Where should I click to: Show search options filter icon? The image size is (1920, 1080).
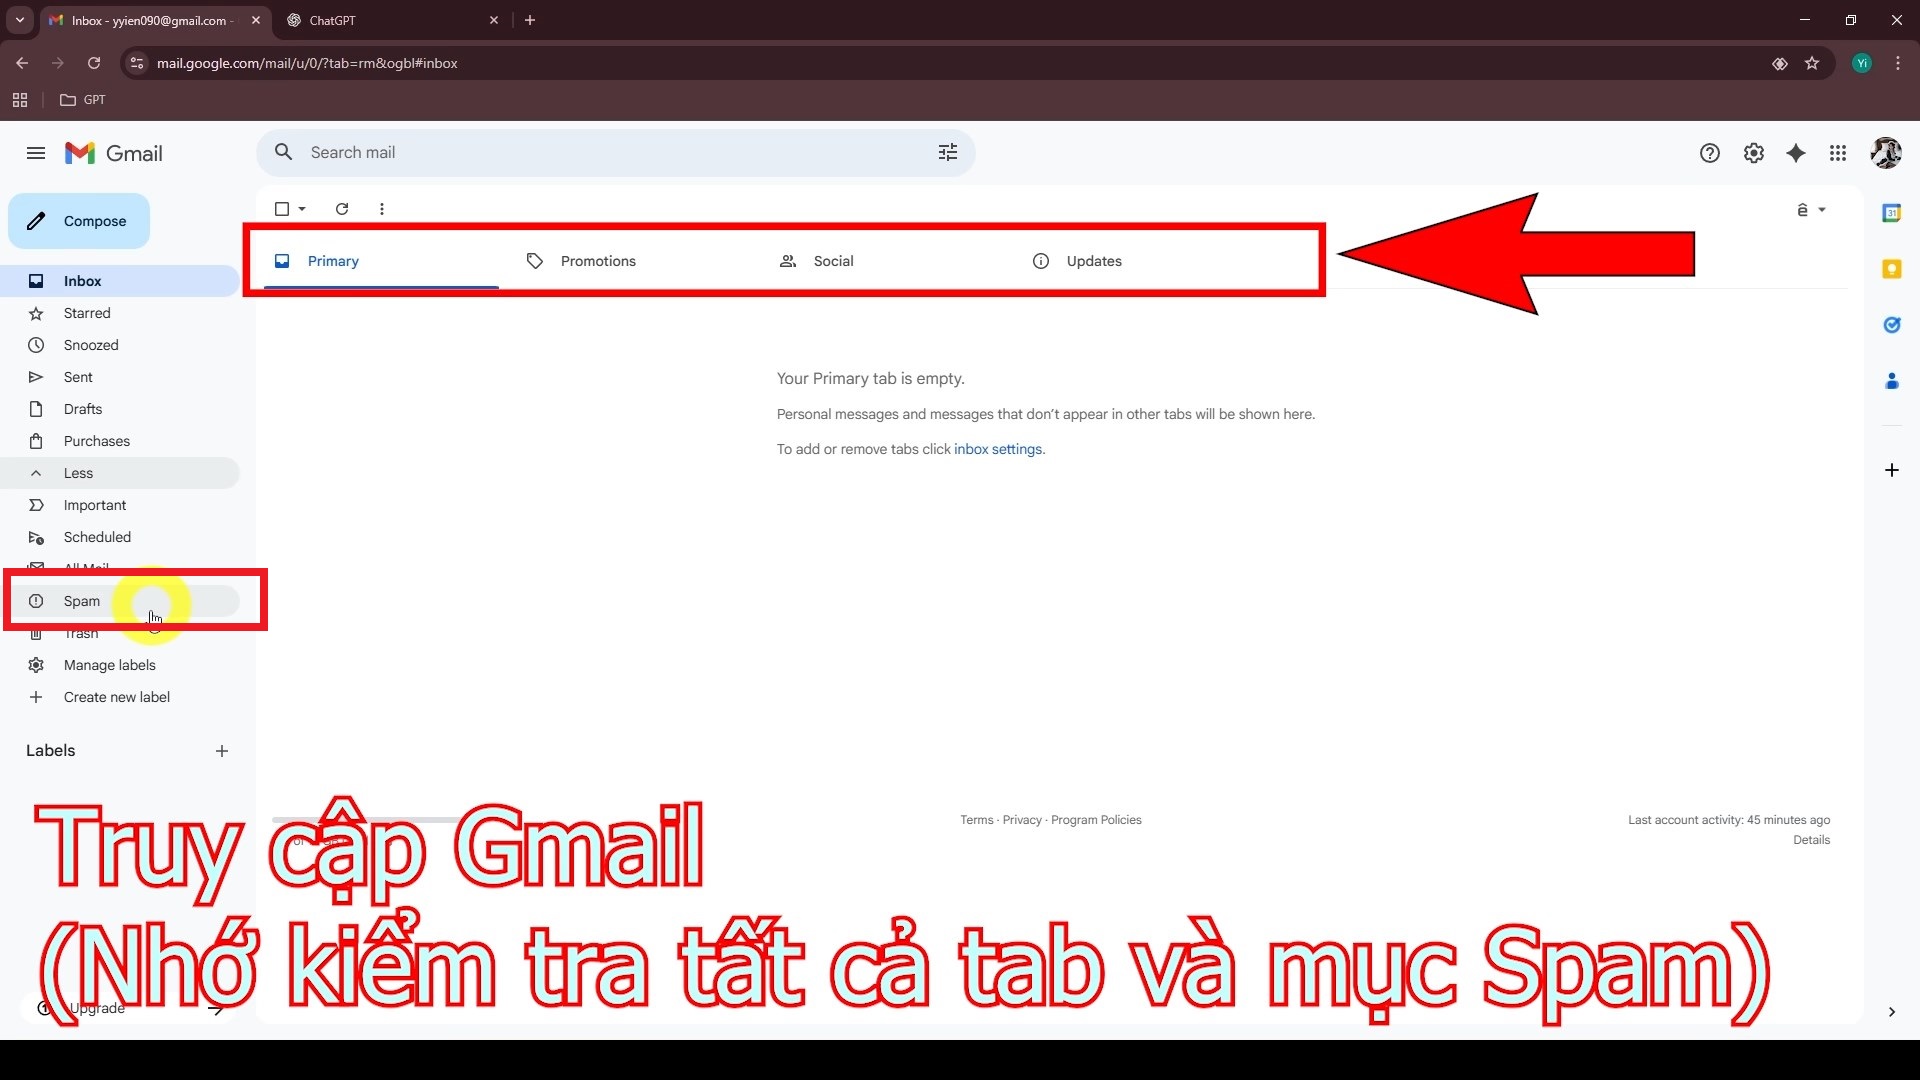(x=947, y=152)
